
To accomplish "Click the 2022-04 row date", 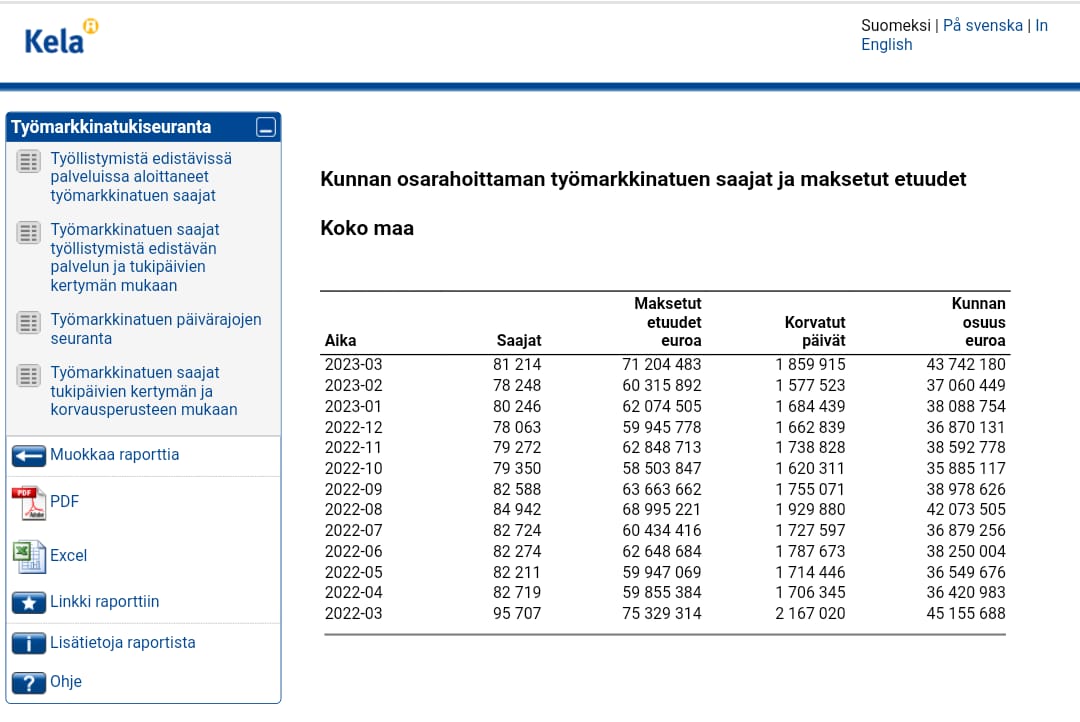I will coord(353,592).
